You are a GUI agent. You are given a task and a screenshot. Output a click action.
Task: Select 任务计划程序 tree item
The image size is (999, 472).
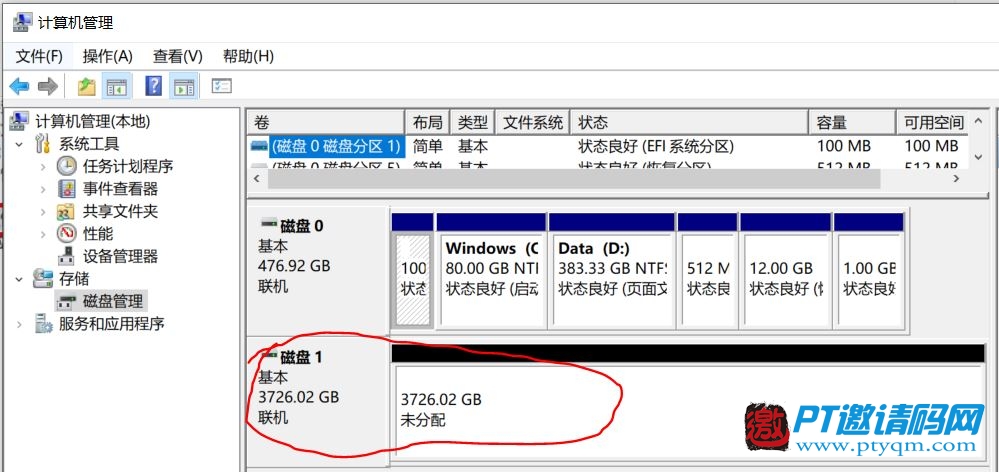[127, 166]
